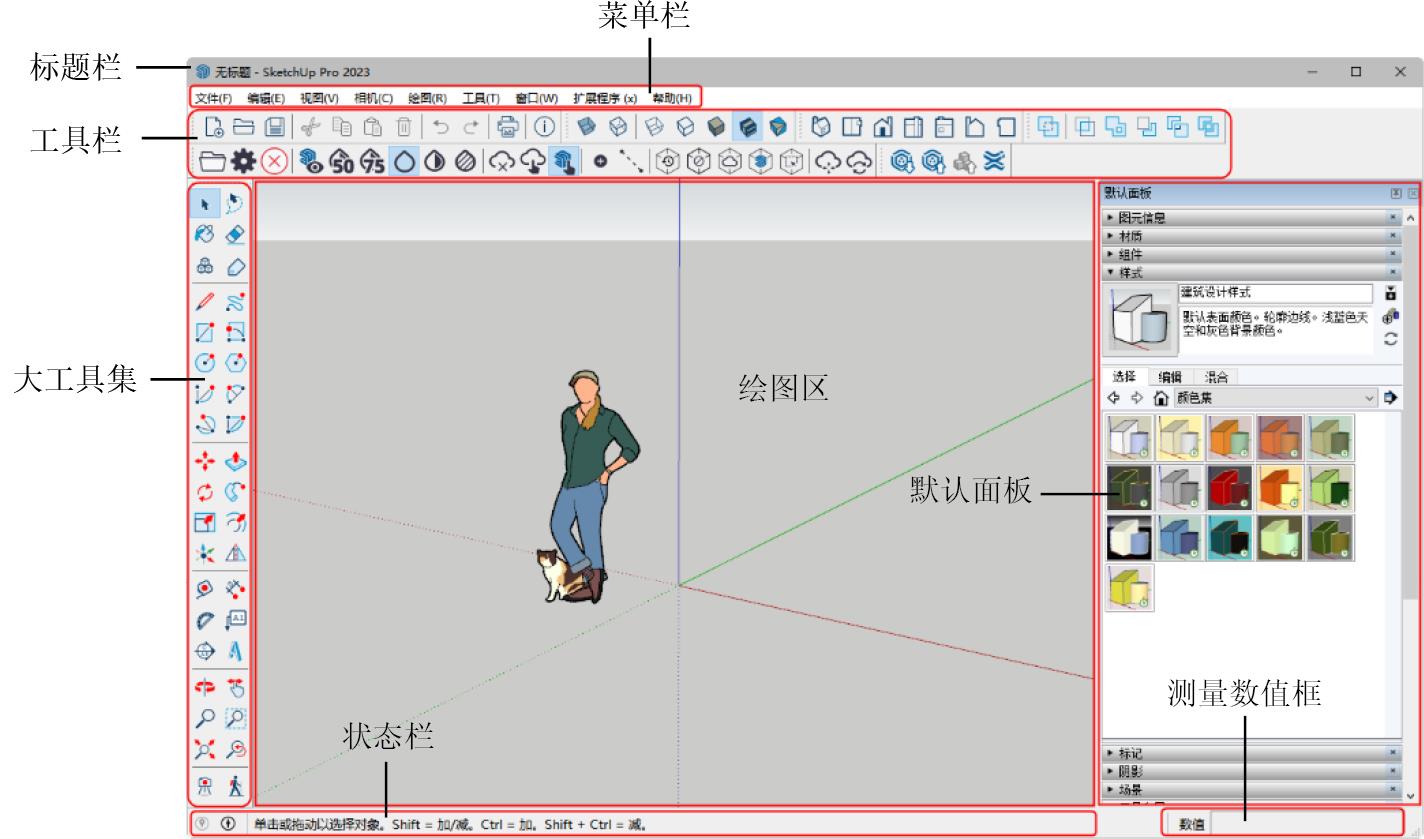Activate the Move tool
Screen dimensions: 1424x839
click(204, 461)
